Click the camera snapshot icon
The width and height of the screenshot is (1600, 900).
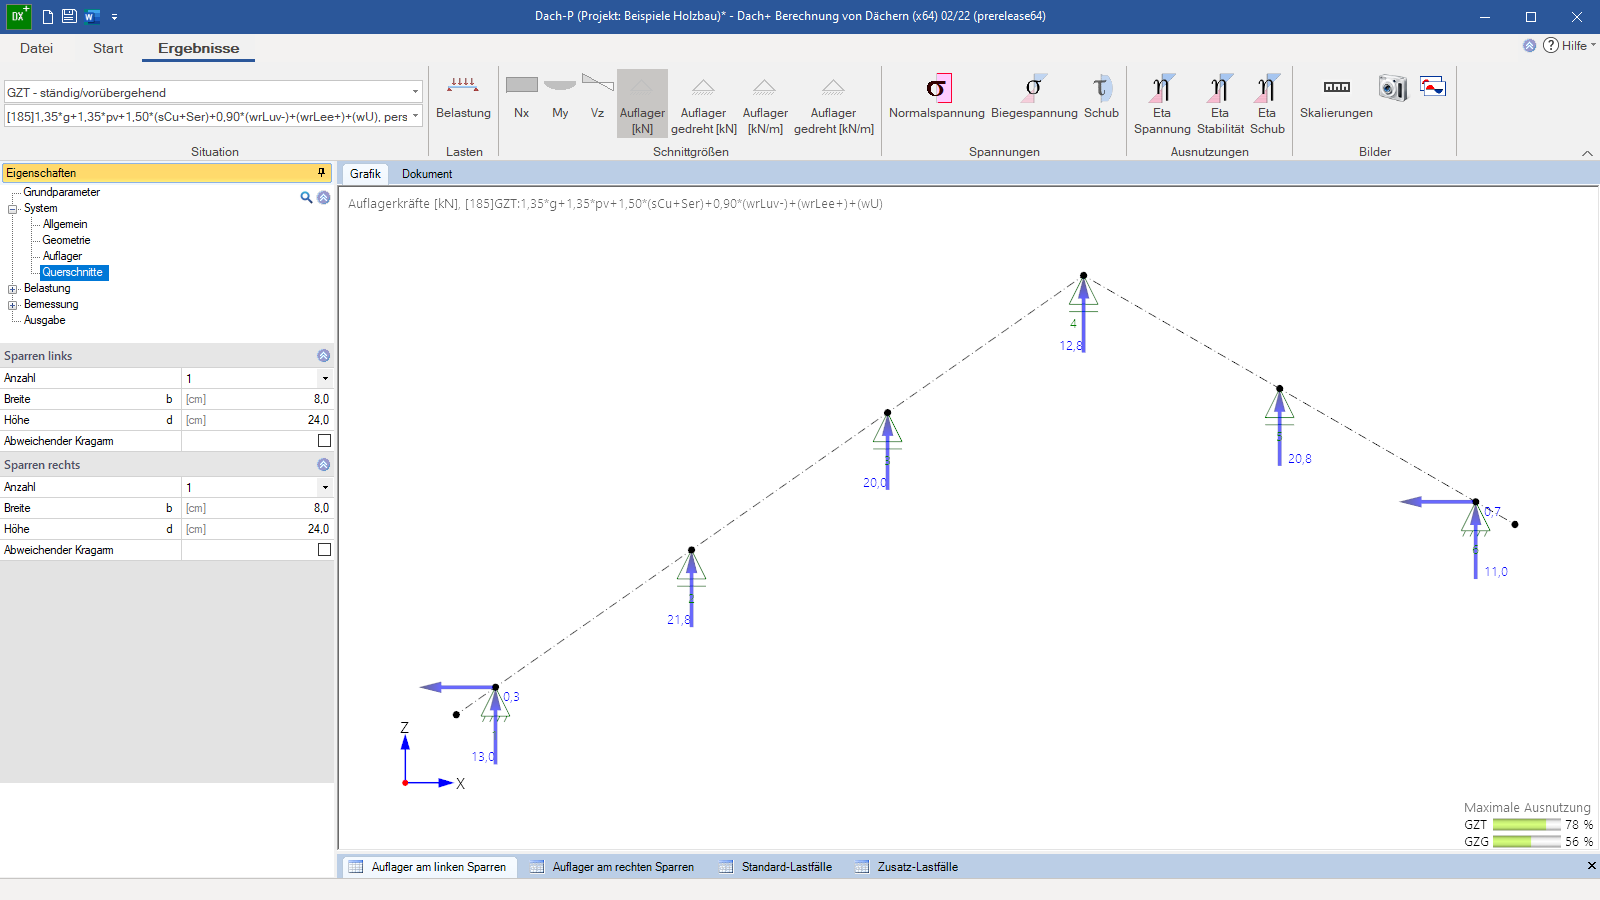click(1392, 88)
